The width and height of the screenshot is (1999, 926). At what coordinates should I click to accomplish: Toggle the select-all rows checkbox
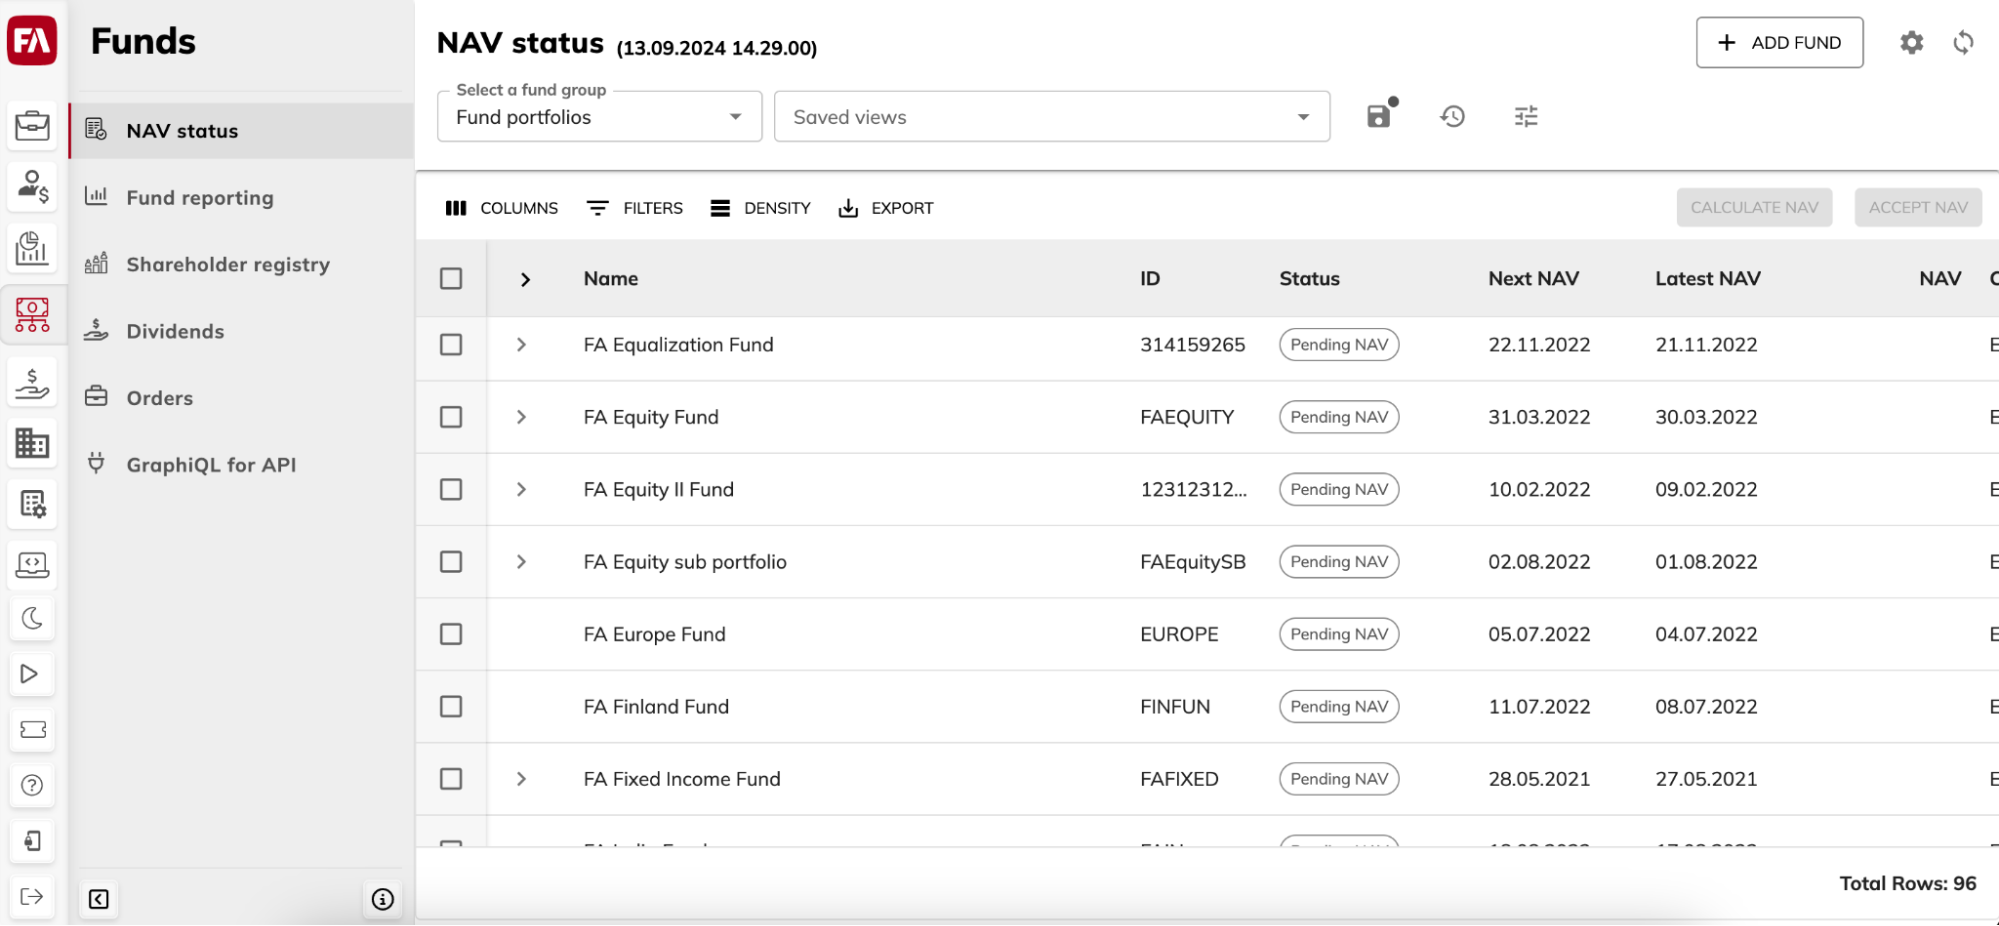(x=451, y=279)
